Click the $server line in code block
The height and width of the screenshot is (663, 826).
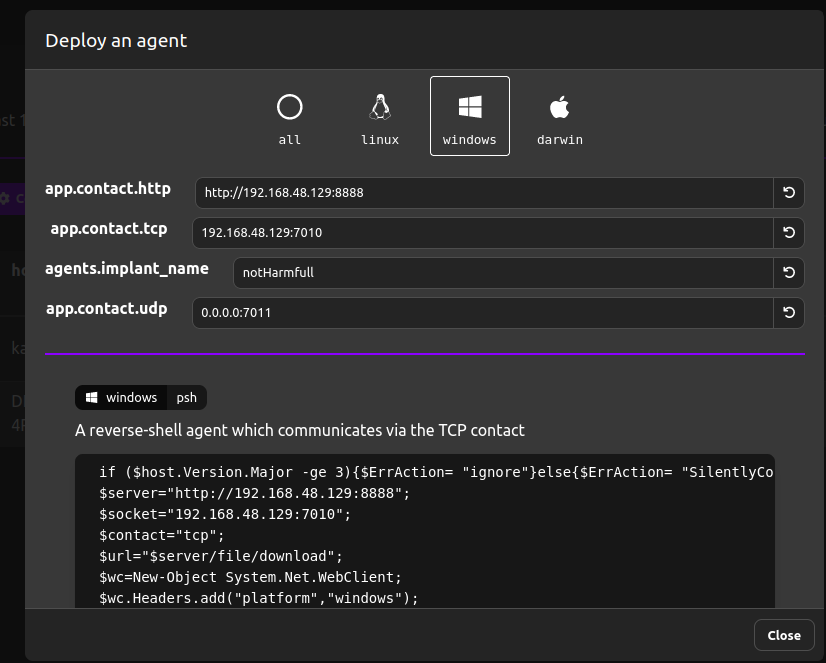[254, 493]
